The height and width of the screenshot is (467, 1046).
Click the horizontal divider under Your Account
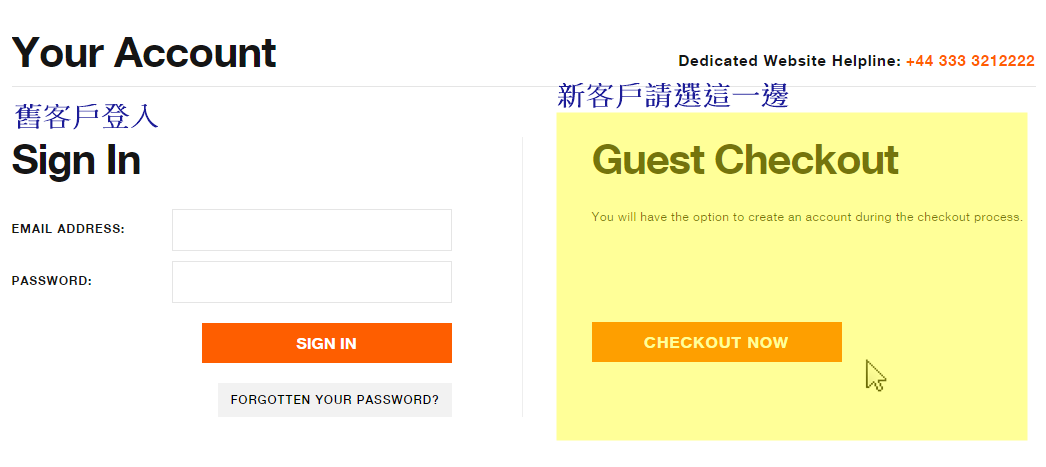(523, 87)
